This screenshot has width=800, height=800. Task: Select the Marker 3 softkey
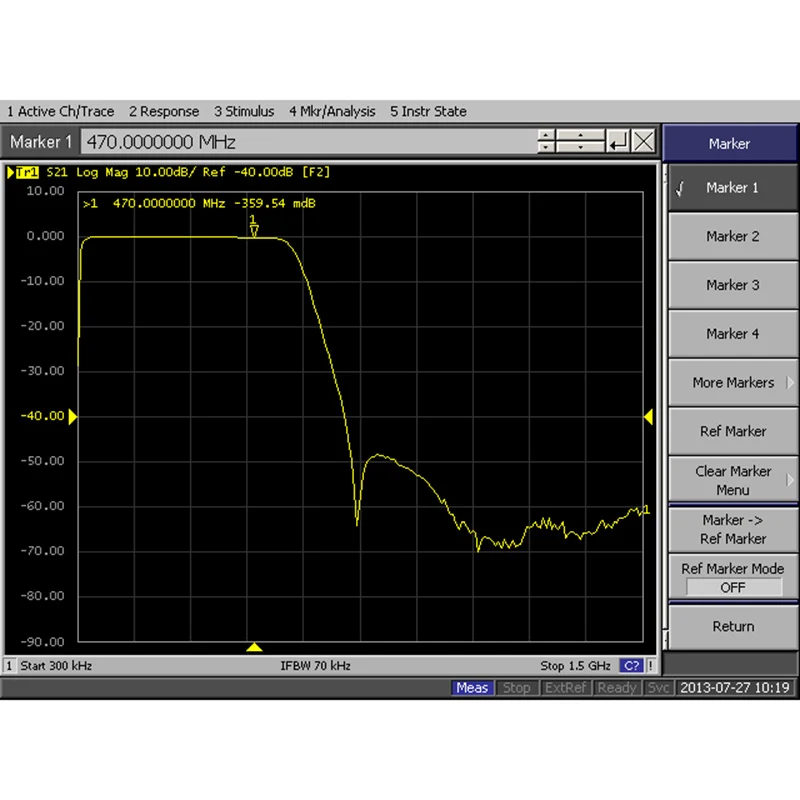733,285
